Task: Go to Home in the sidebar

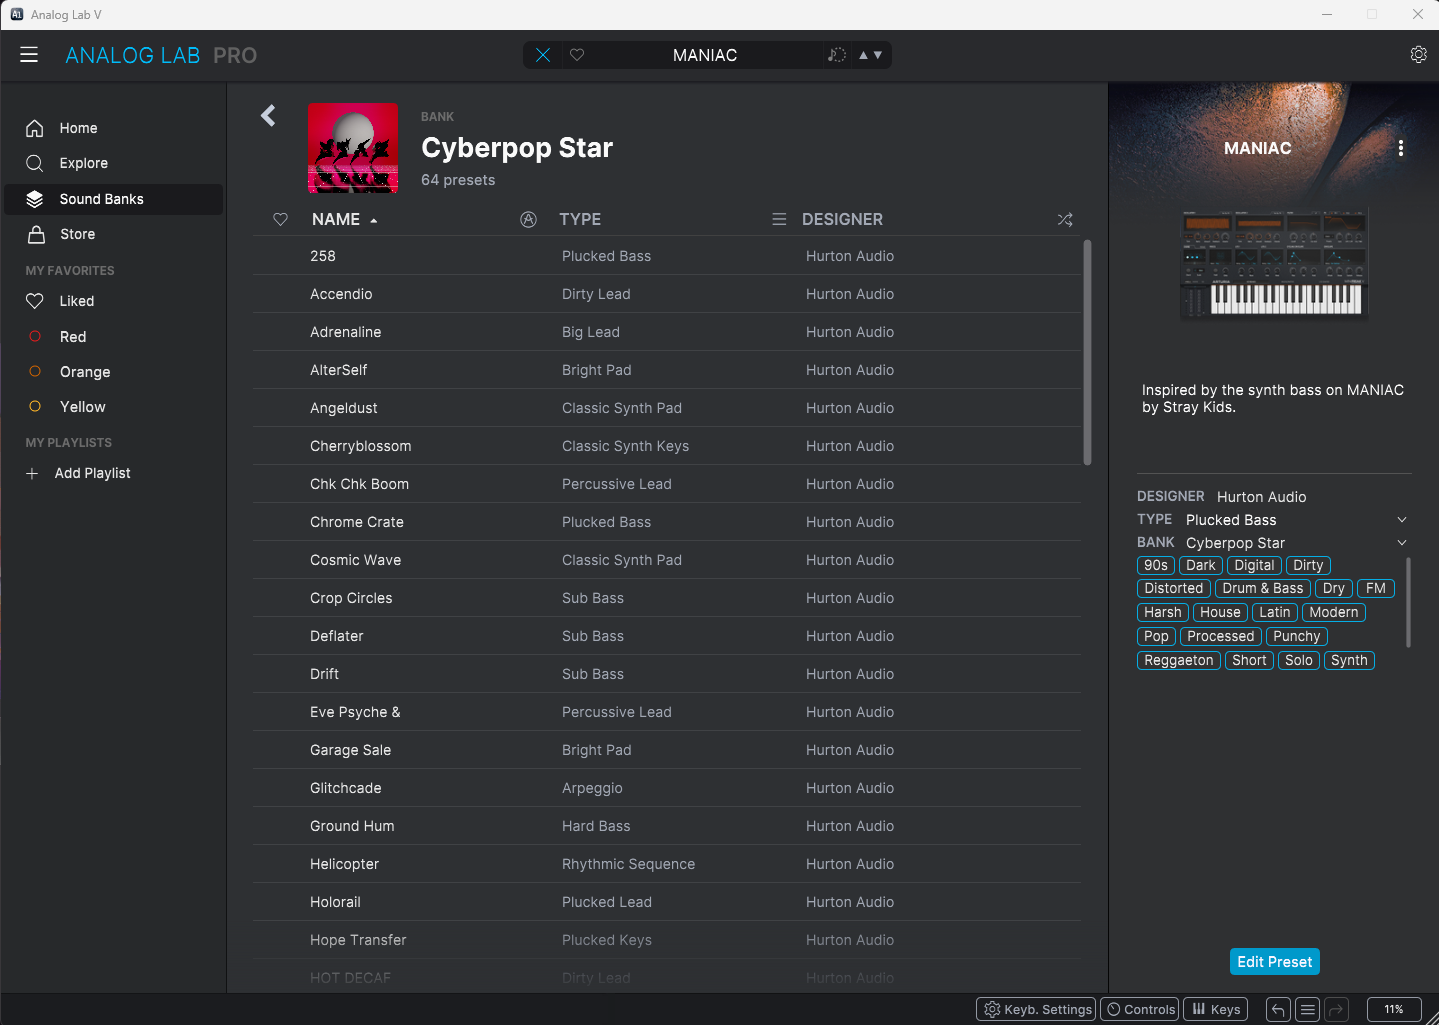Action: [x=114, y=128]
